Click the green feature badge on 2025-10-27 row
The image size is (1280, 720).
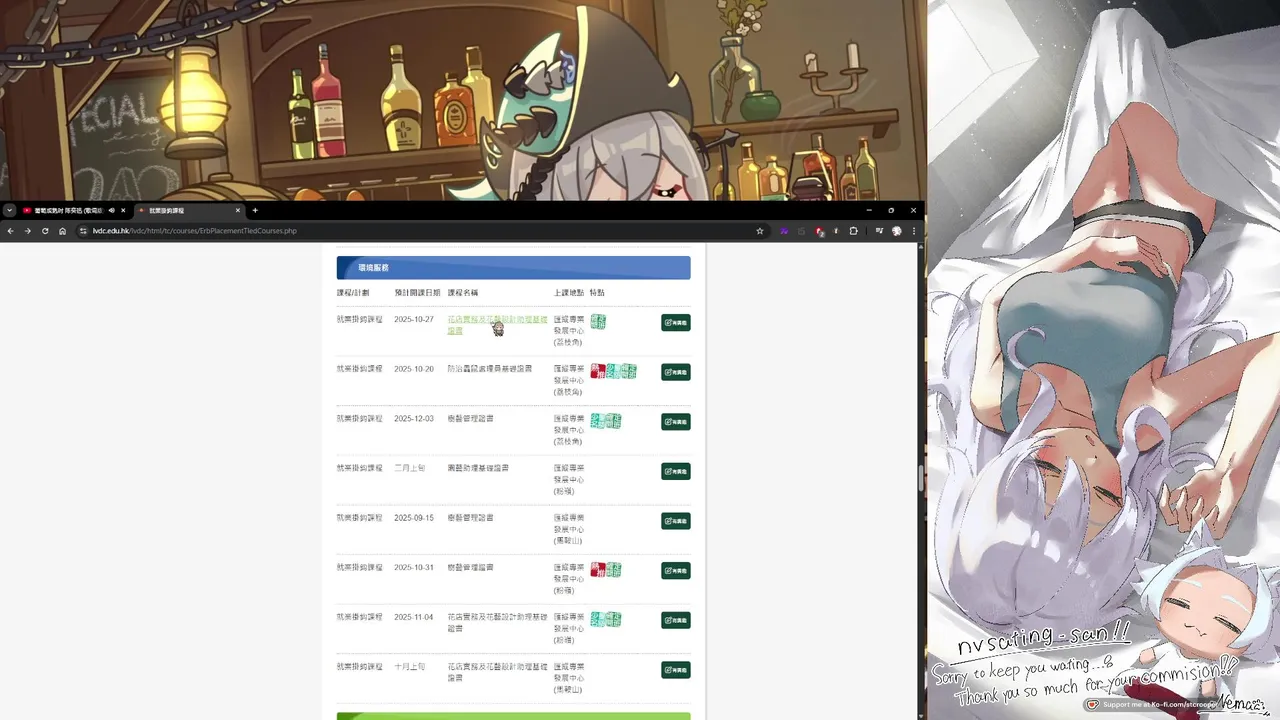[598, 321]
